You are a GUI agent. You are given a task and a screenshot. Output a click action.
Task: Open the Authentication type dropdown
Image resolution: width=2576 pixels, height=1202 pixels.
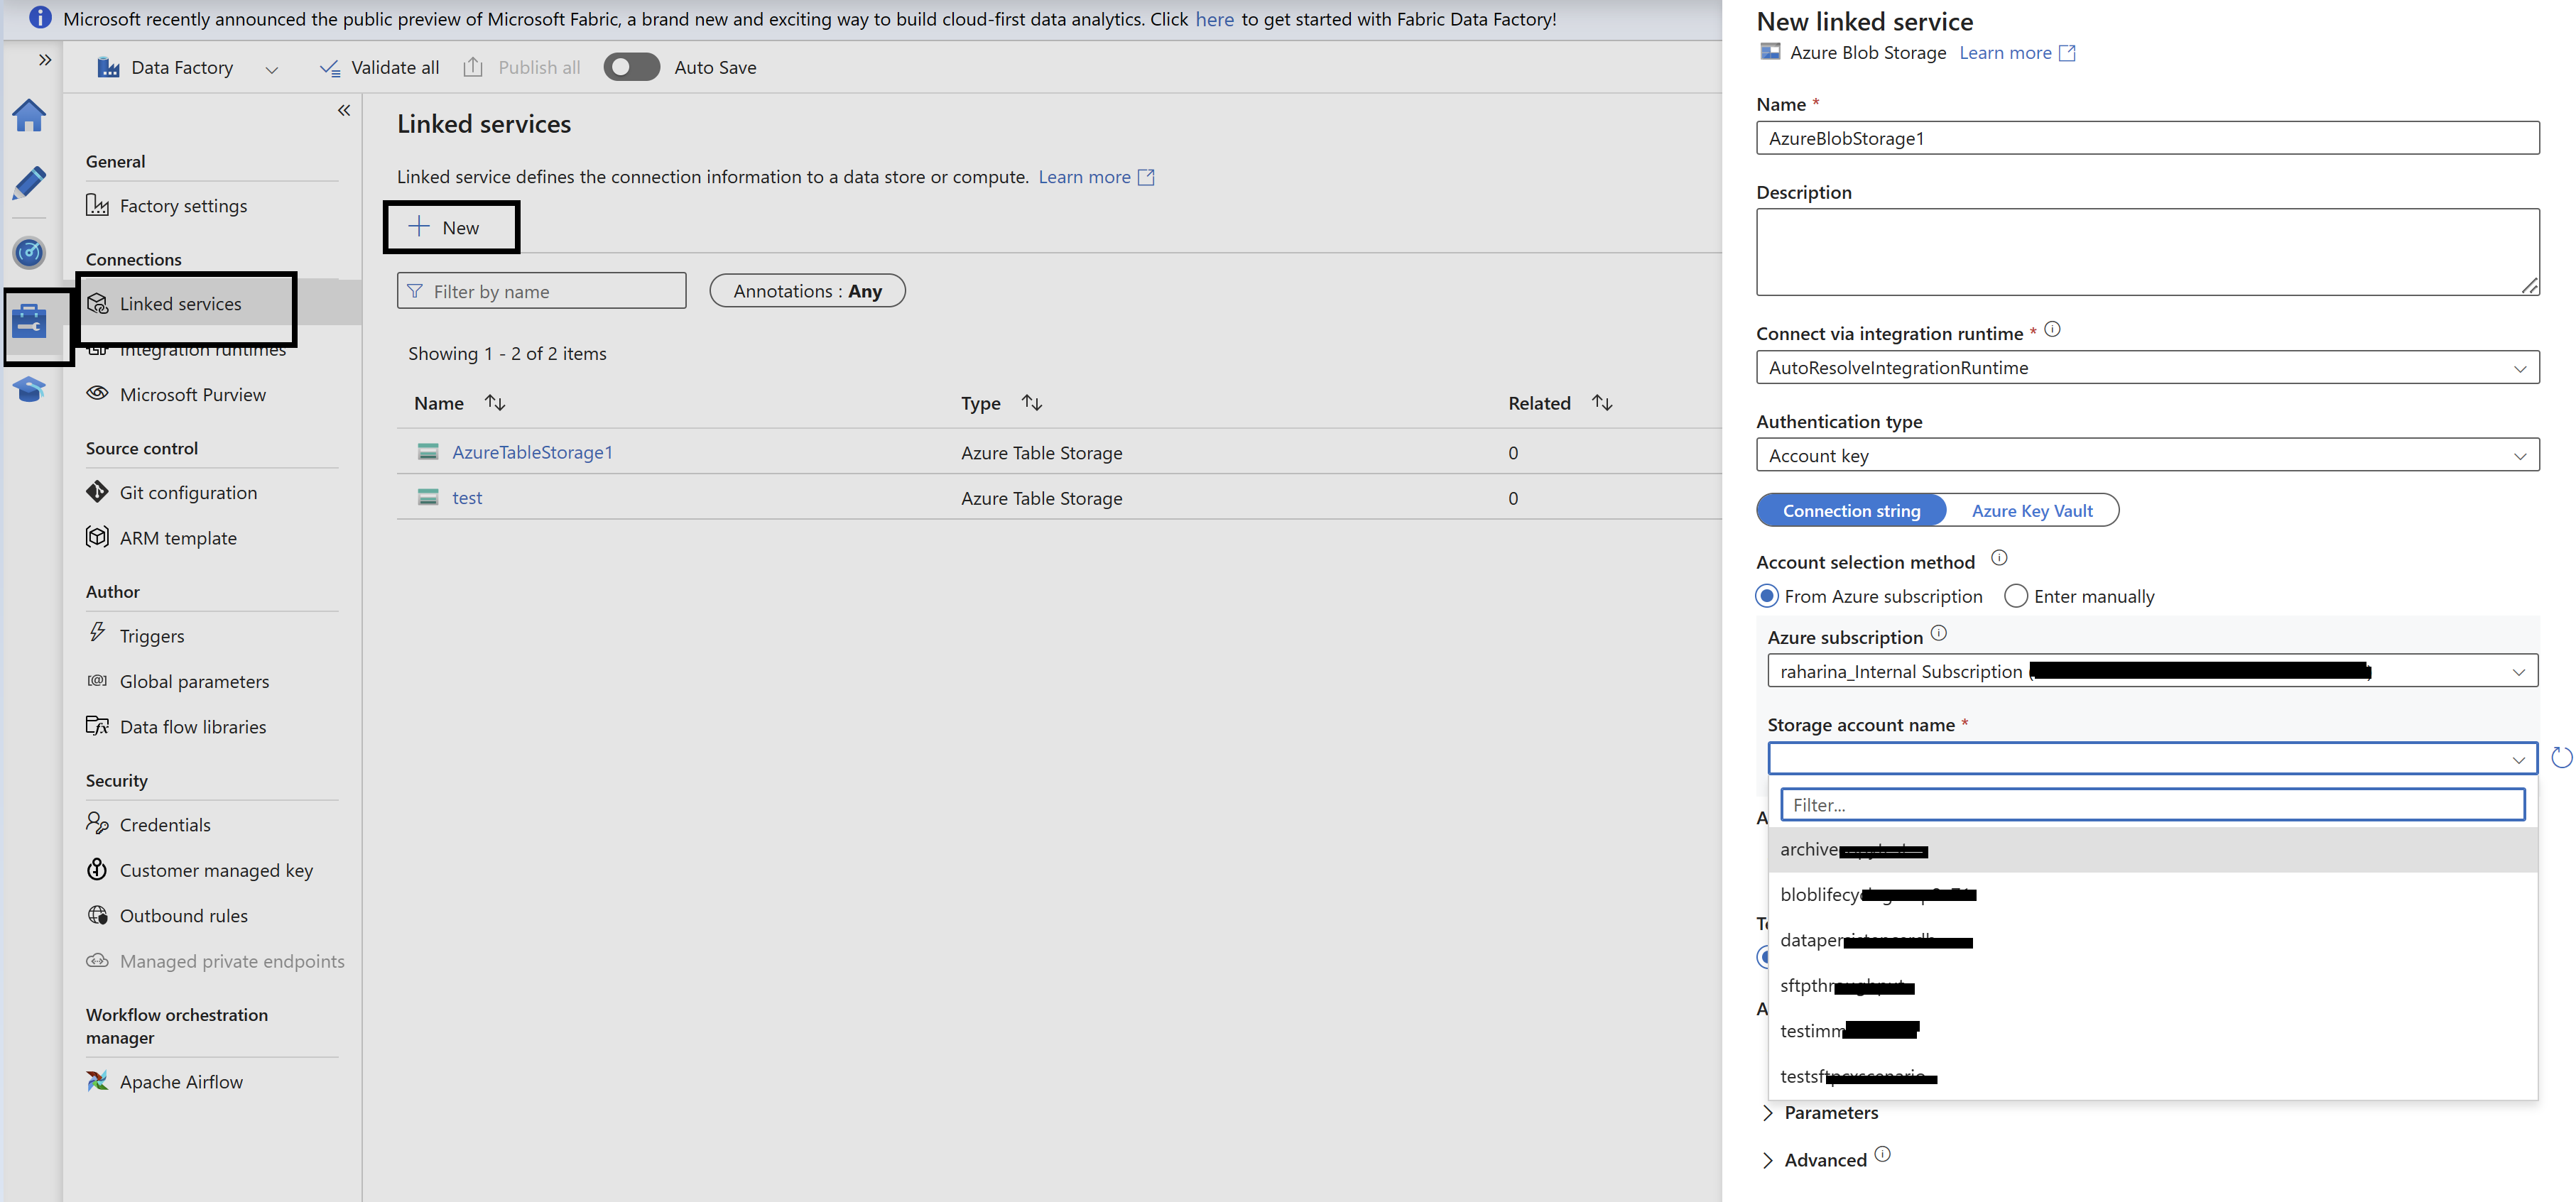[2147, 456]
